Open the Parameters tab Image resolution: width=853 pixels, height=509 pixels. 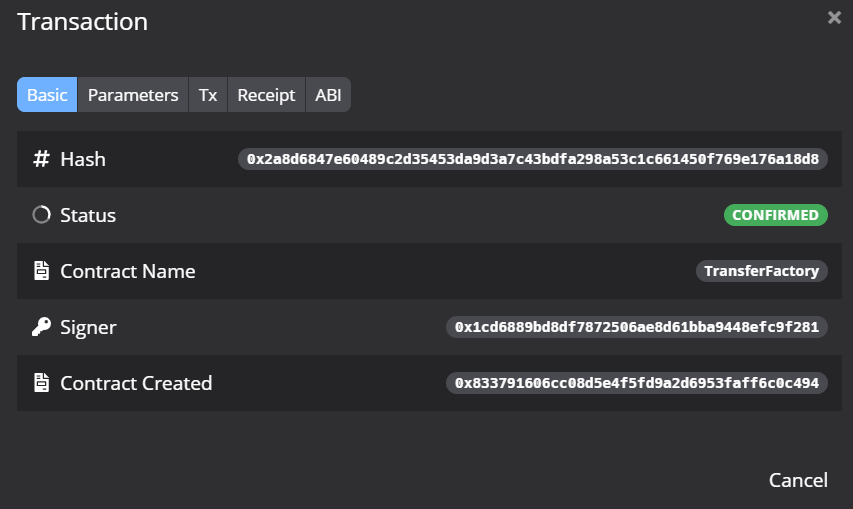point(133,95)
